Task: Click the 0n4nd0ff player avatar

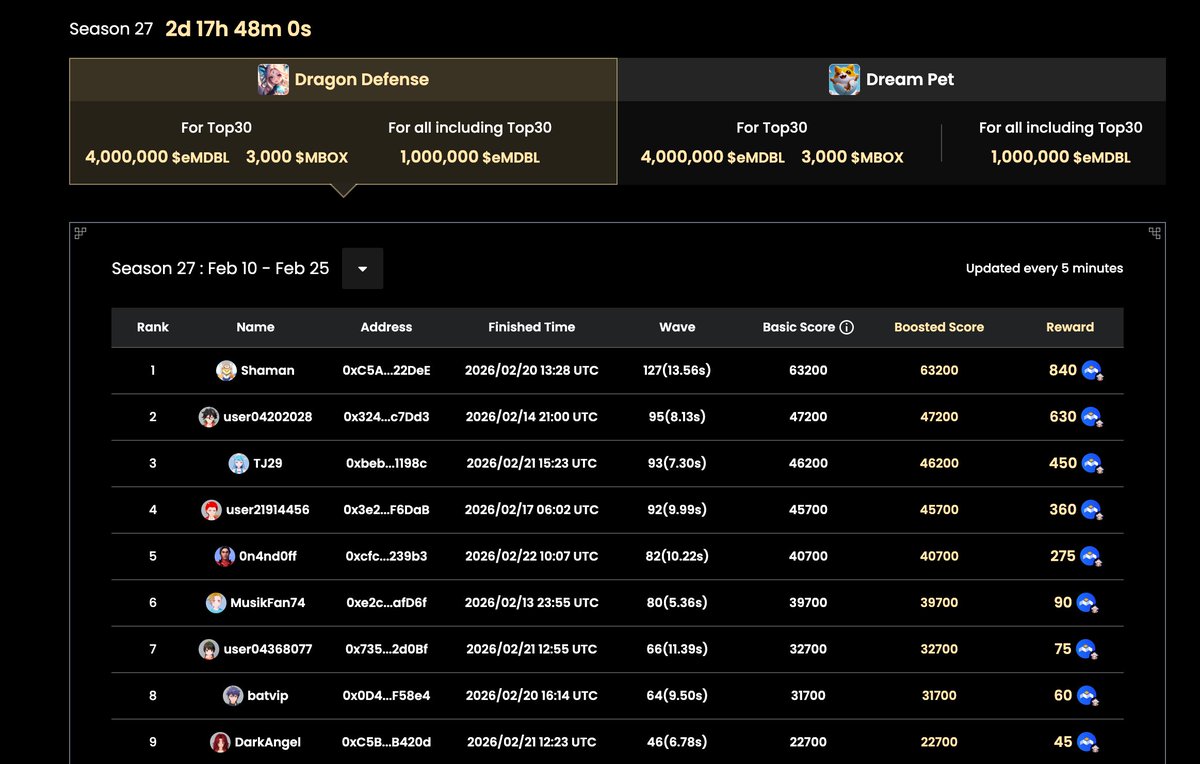Action: coord(224,556)
